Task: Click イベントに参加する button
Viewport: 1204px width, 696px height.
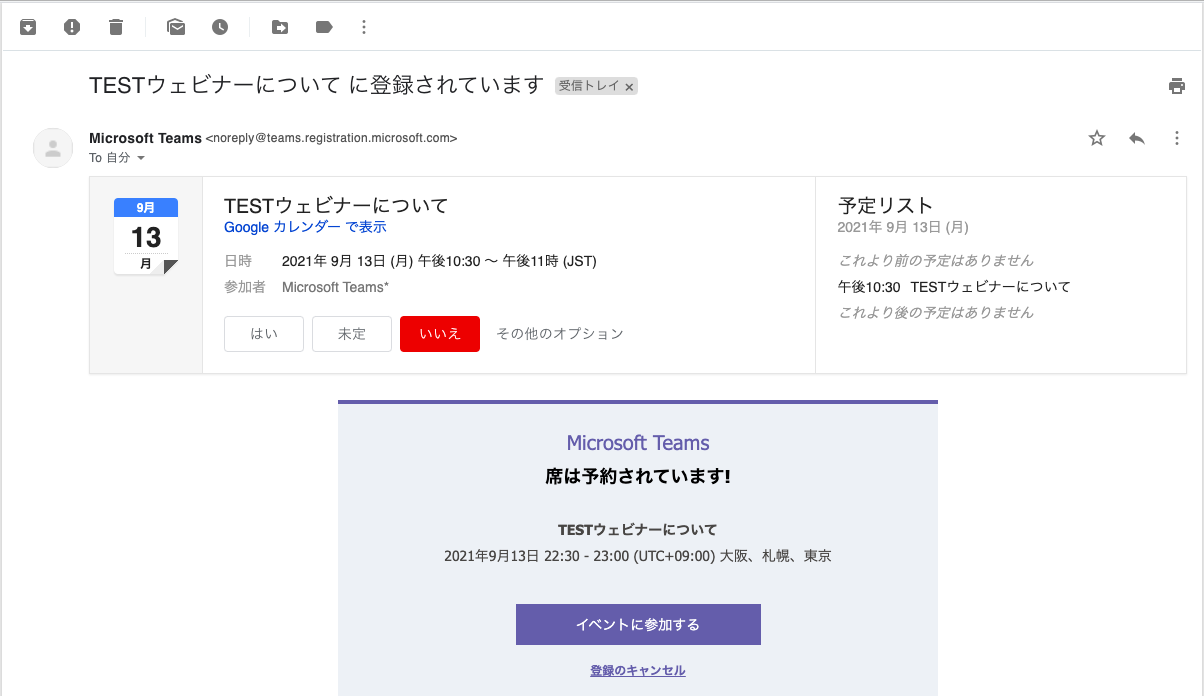Action: point(638,625)
